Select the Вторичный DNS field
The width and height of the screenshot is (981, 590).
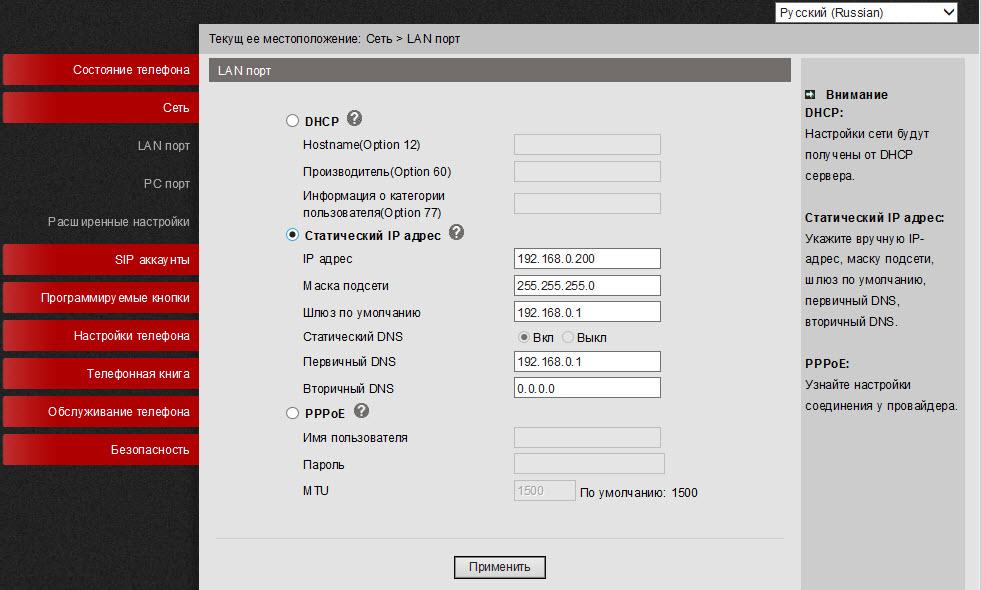pos(586,387)
